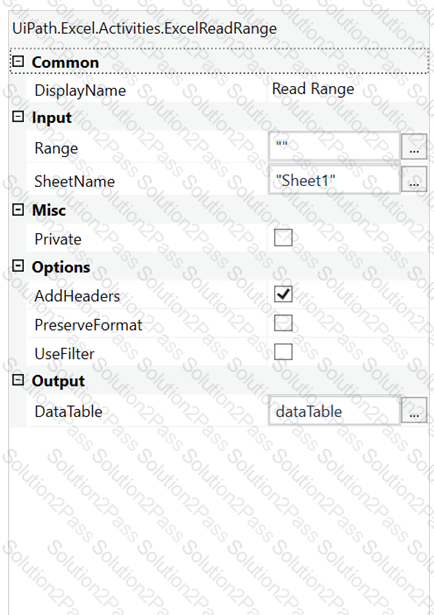The image size is (434, 615).
Task: Click the SheetName field containing "Sheet1"
Action: coord(334,180)
